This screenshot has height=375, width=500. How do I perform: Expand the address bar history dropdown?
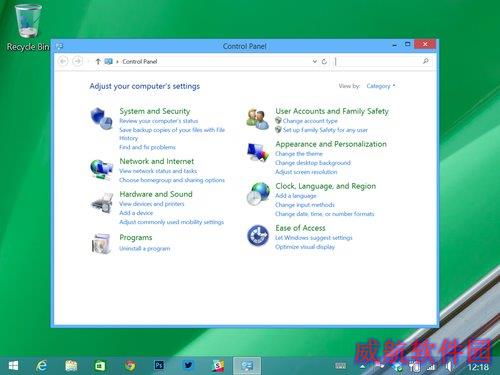(x=314, y=61)
